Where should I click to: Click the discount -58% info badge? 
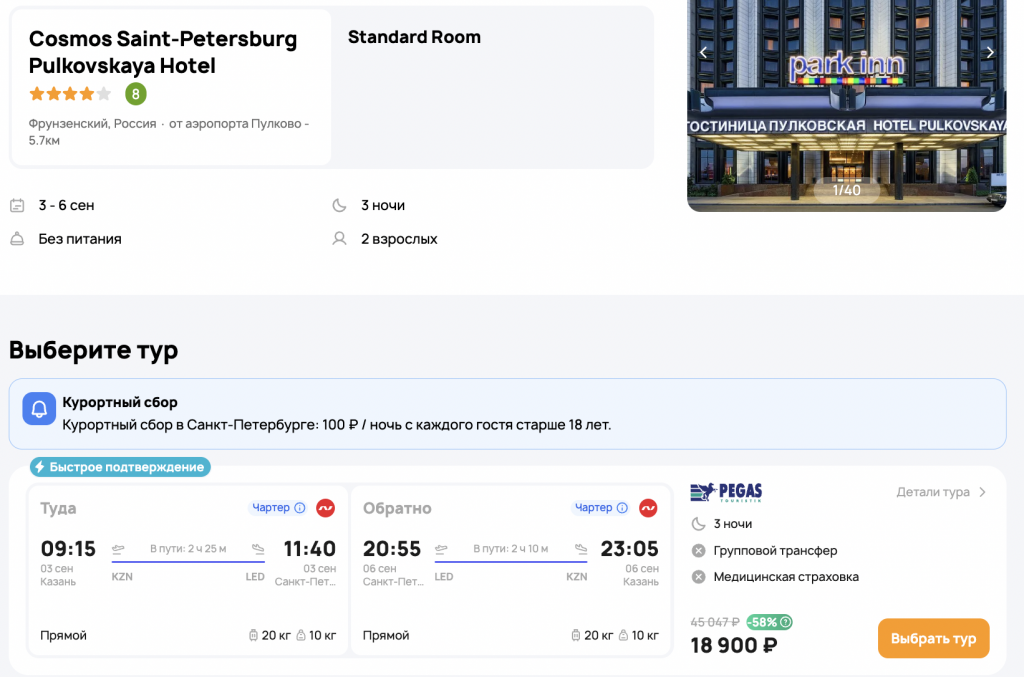tap(769, 622)
